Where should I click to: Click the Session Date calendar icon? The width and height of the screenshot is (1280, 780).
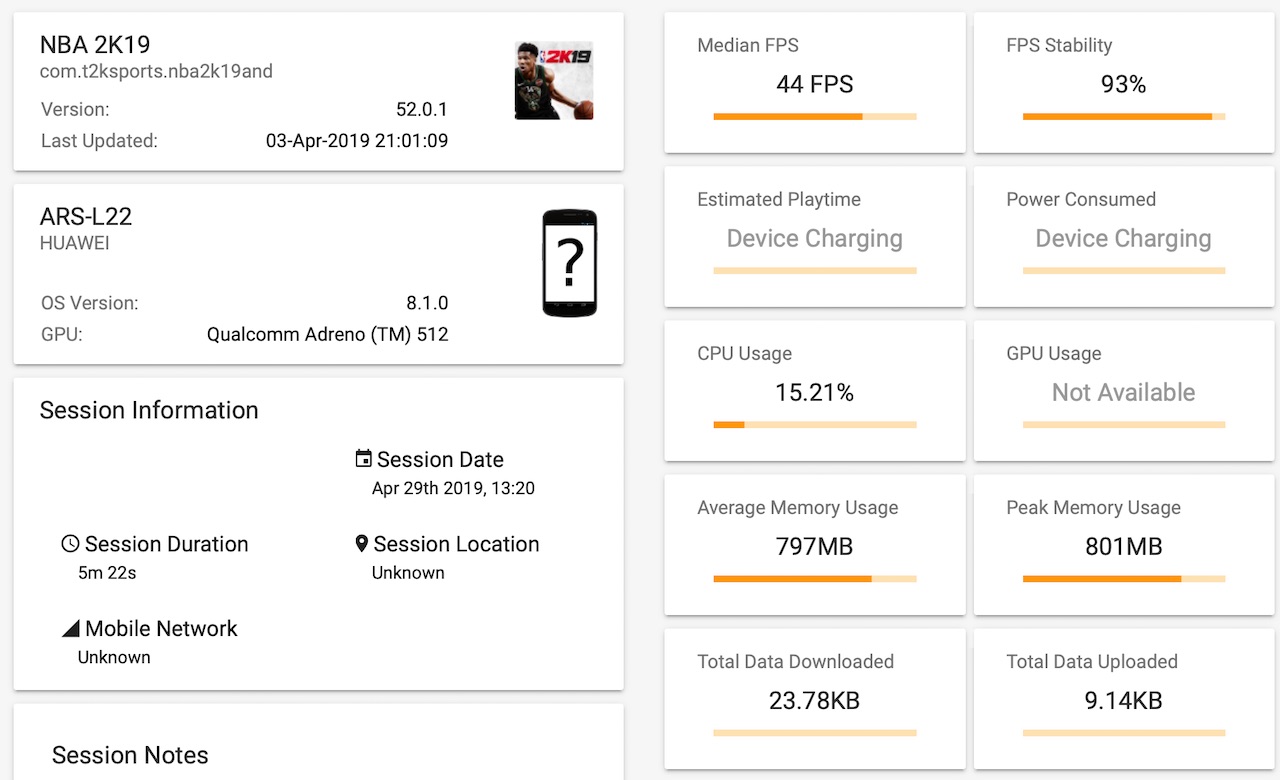click(364, 459)
